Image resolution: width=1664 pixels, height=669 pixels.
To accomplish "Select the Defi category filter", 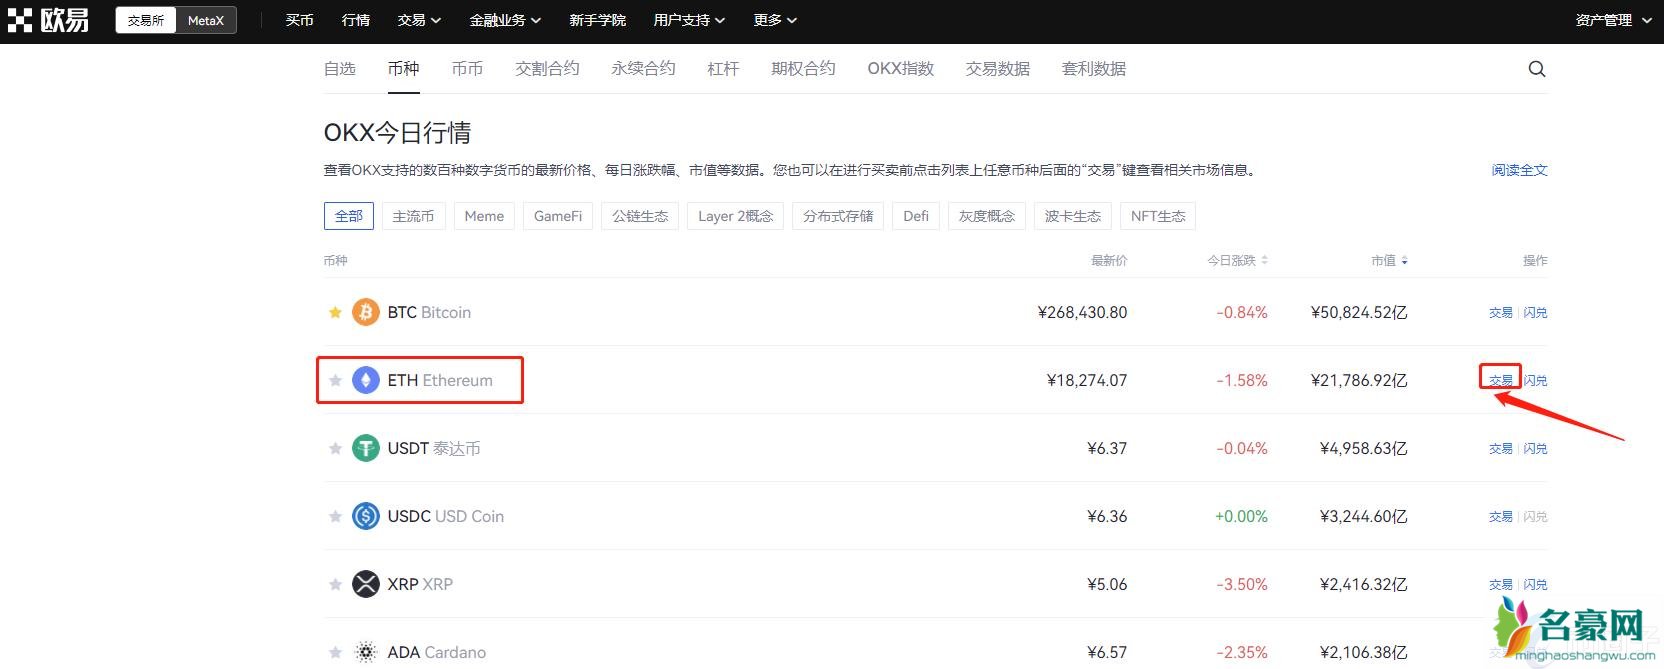I will (x=916, y=216).
